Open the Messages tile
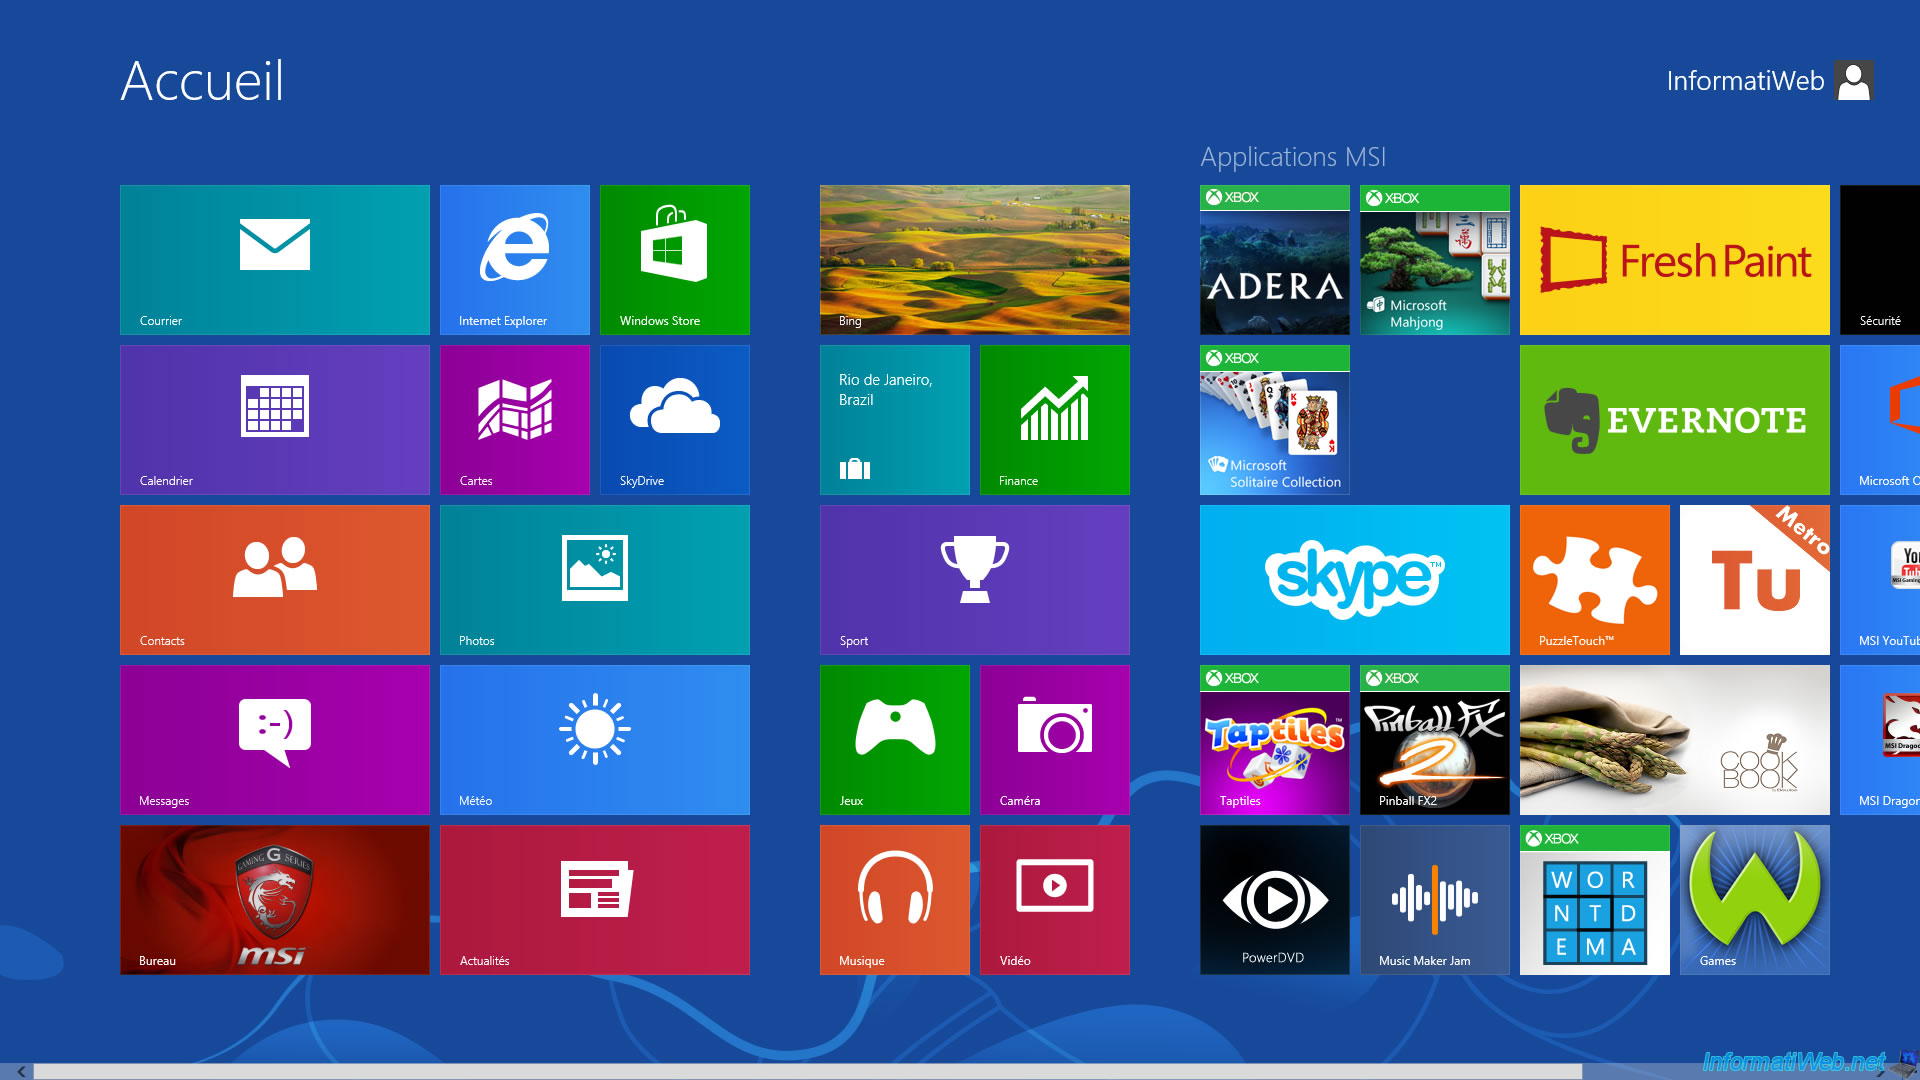1920x1080 pixels. [x=275, y=740]
